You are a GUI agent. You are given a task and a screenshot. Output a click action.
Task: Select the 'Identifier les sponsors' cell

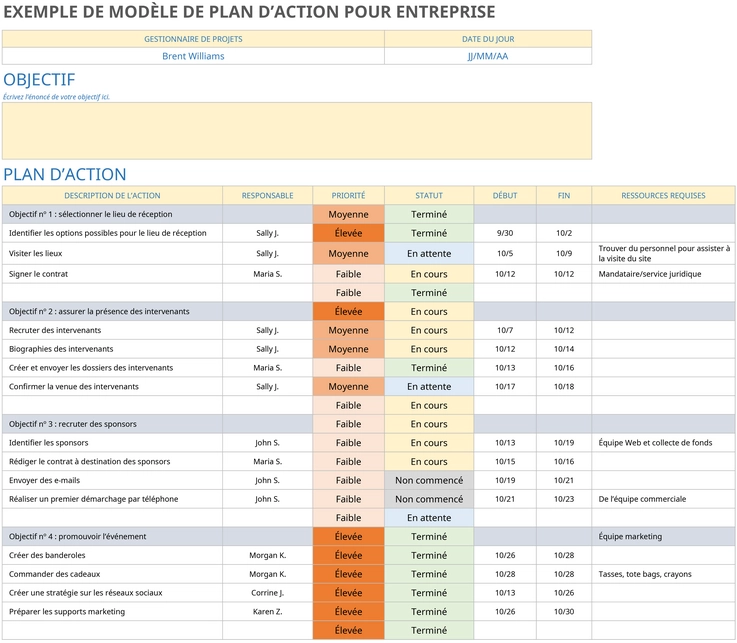tap(112, 443)
